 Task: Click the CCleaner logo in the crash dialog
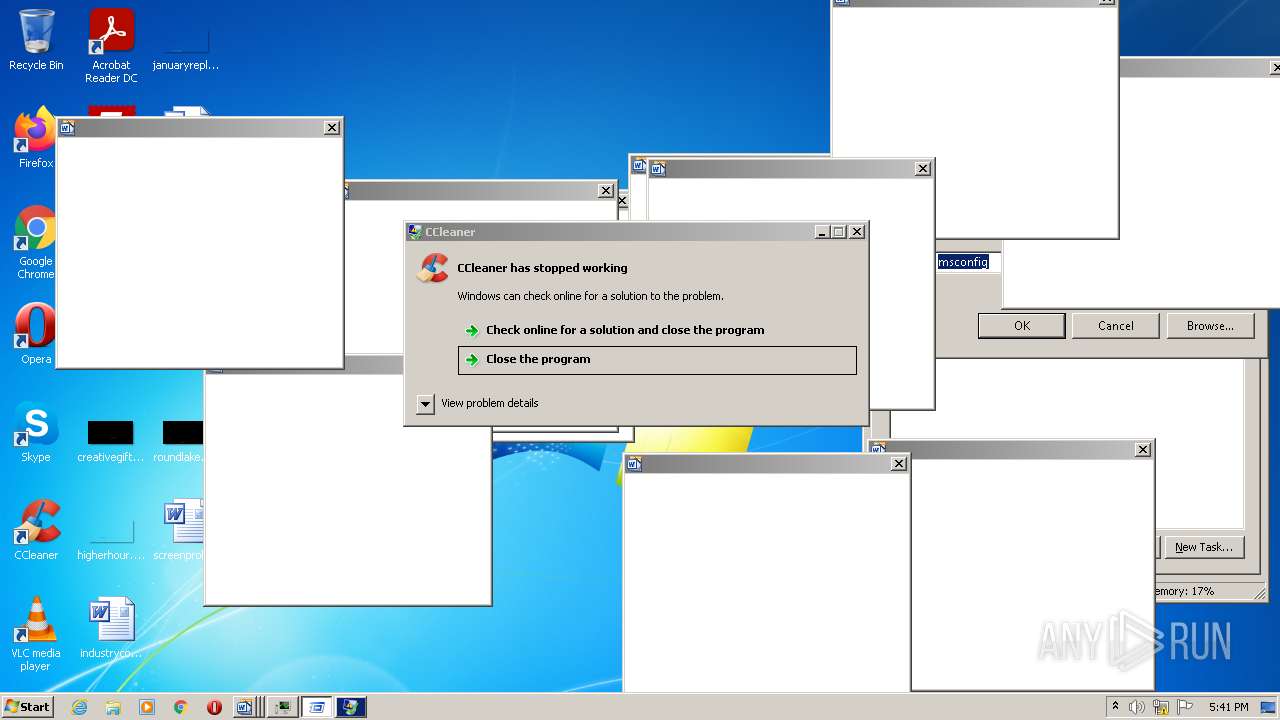pyautogui.click(x=433, y=268)
